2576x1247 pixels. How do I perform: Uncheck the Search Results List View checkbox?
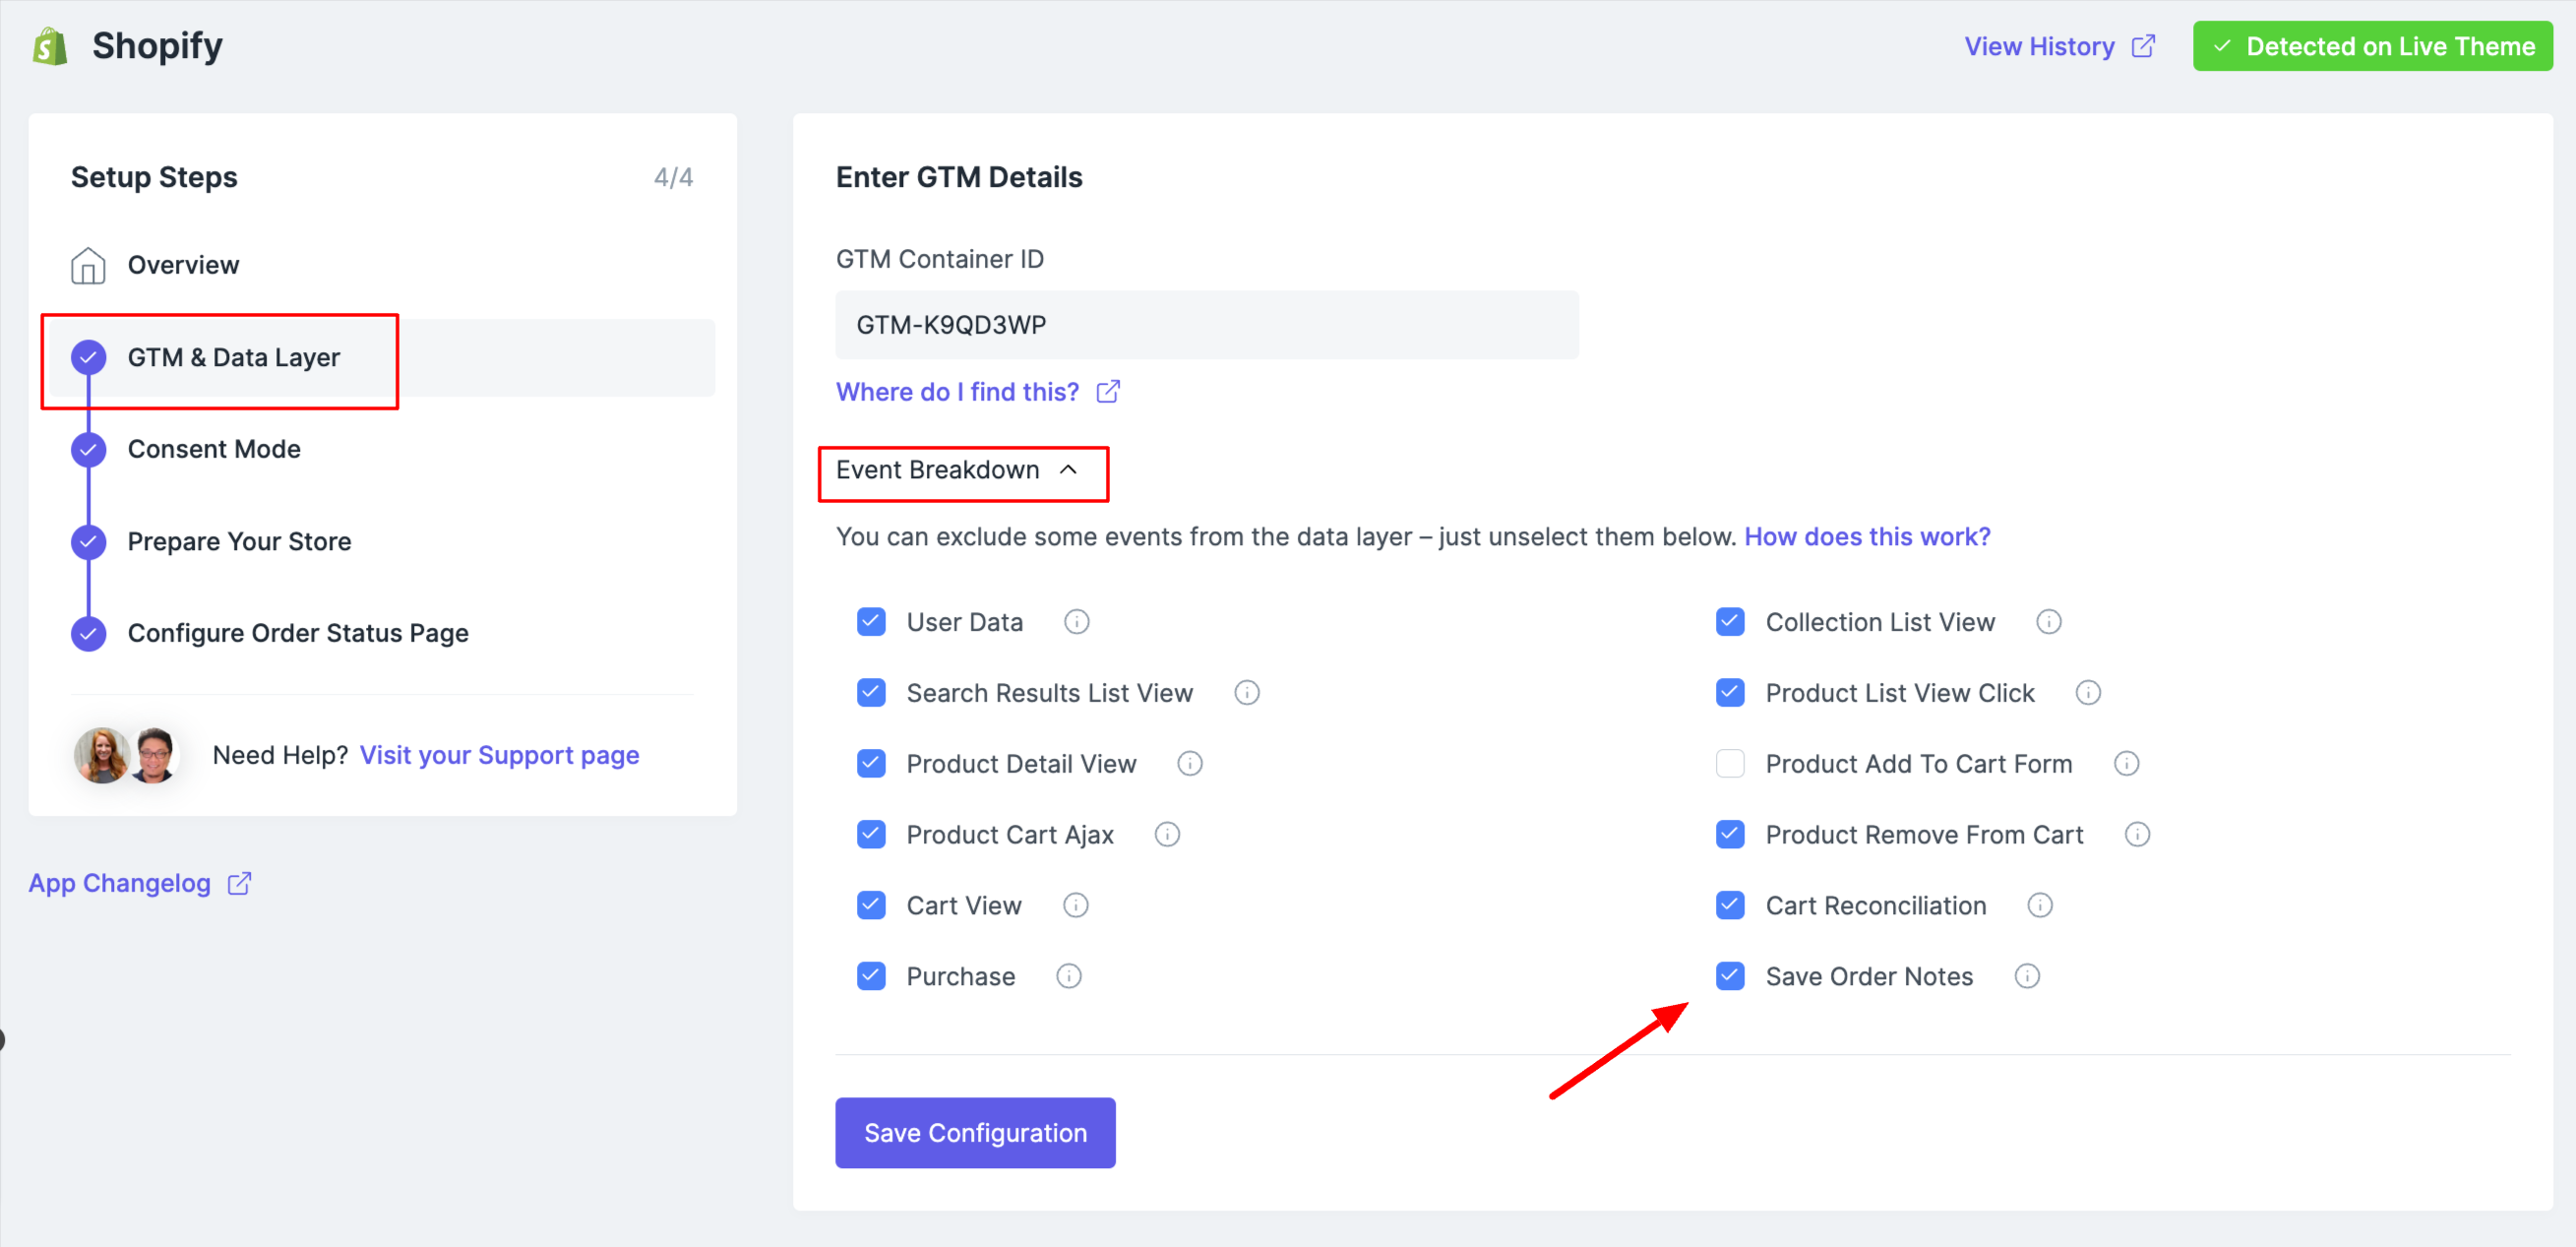tap(871, 693)
